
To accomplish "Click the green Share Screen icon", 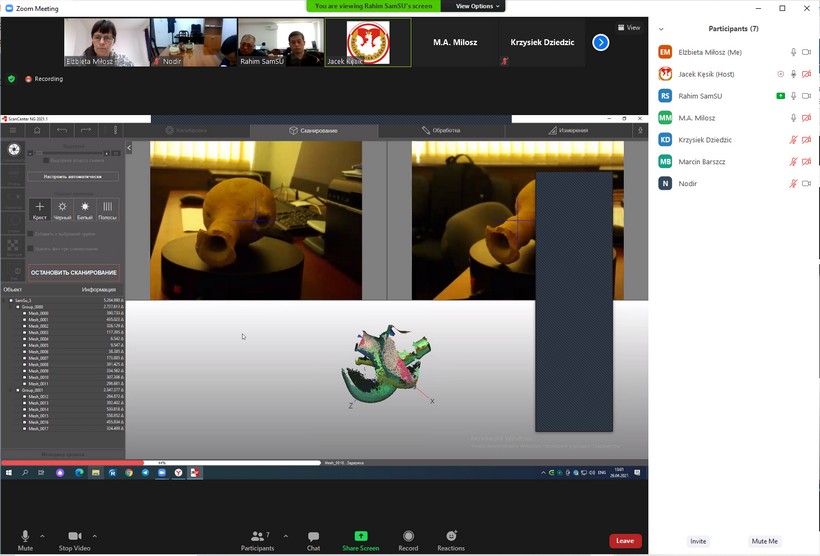I will click(361, 537).
